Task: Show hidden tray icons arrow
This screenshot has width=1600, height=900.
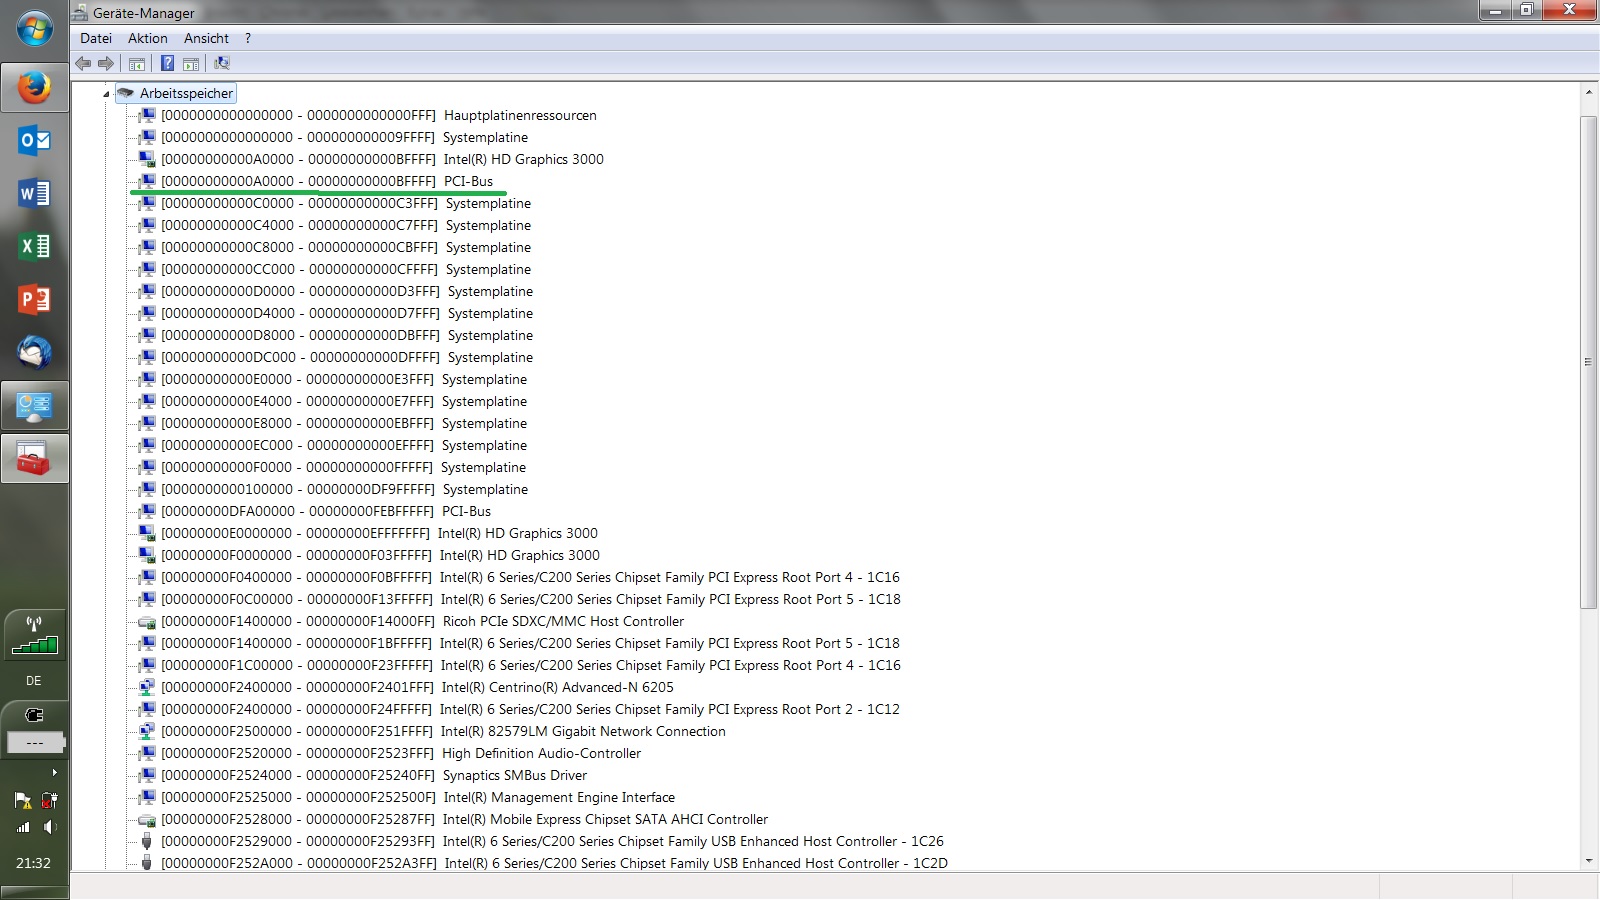Action: point(54,772)
